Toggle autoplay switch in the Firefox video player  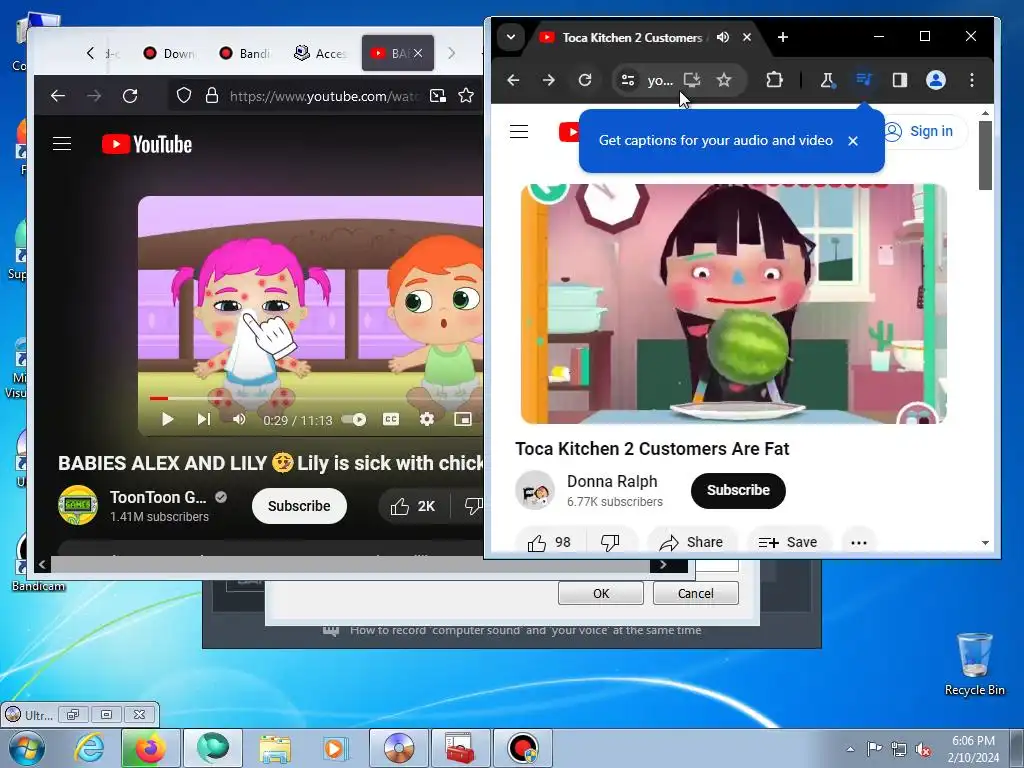[x=355, y=419]
